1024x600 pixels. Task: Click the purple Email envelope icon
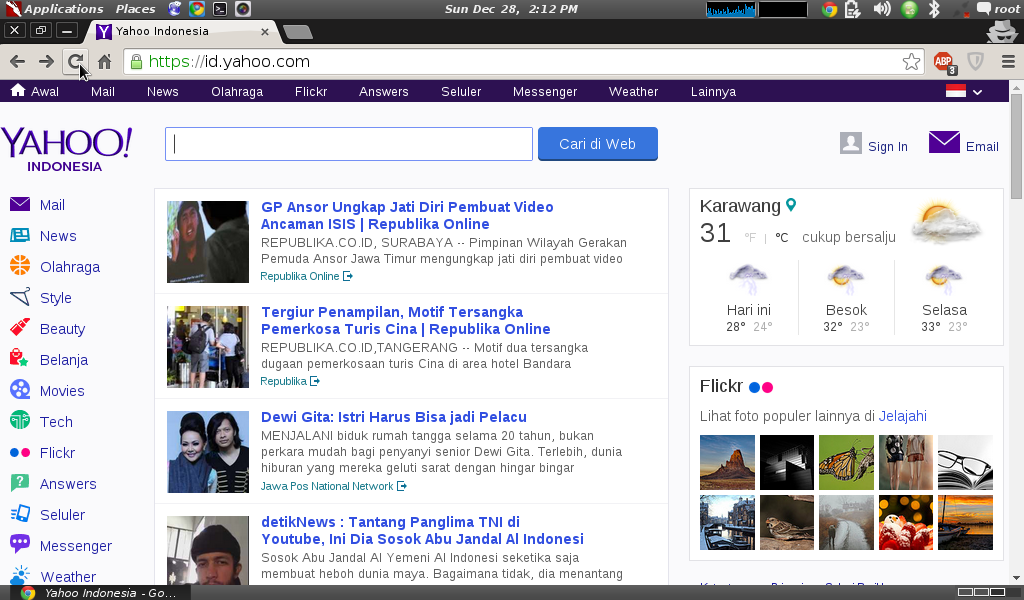(x=944, y=142)
